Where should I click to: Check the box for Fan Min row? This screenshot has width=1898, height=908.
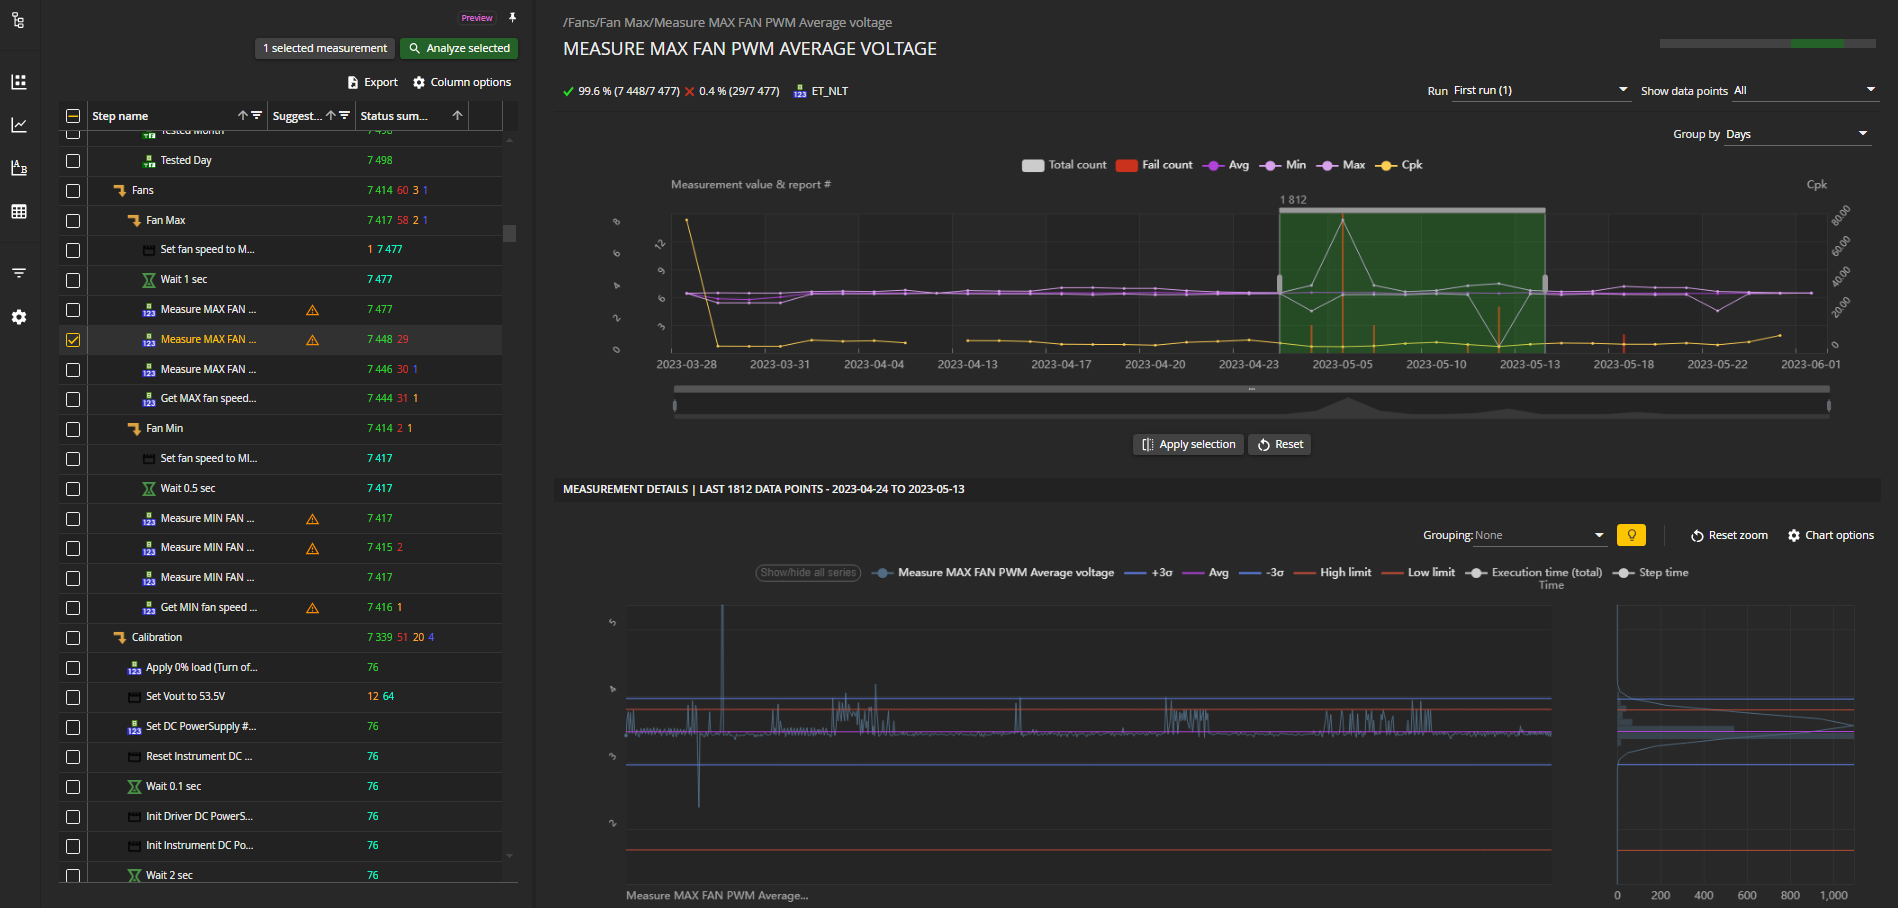pos(73,429)
